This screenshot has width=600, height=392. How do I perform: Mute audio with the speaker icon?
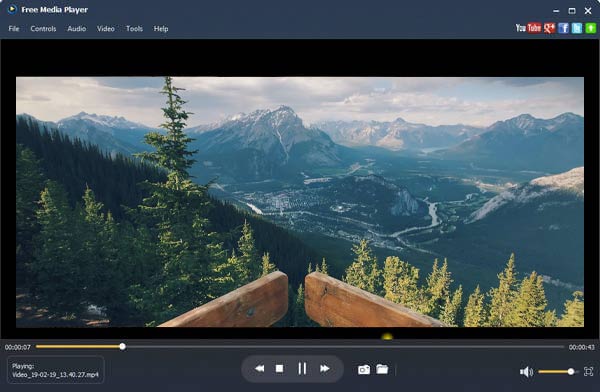point(526,372)
